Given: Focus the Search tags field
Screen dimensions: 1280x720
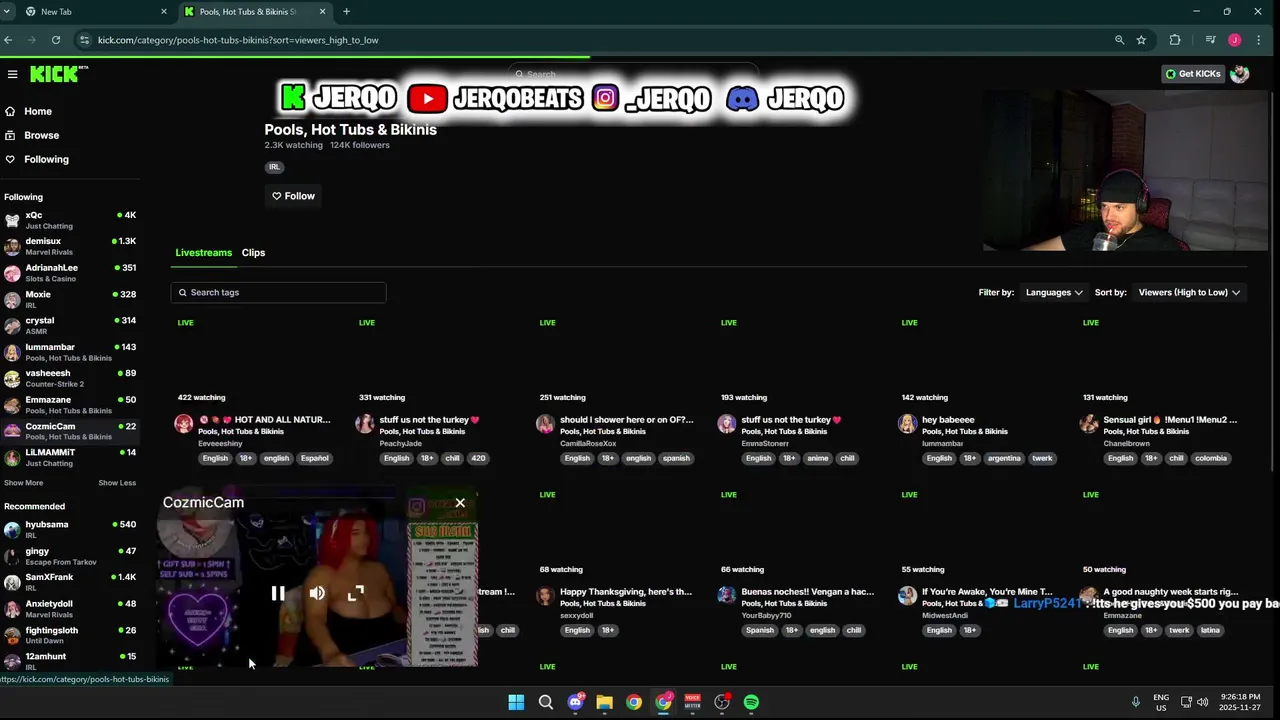Looking at the screenshot, I should [278, 292].
